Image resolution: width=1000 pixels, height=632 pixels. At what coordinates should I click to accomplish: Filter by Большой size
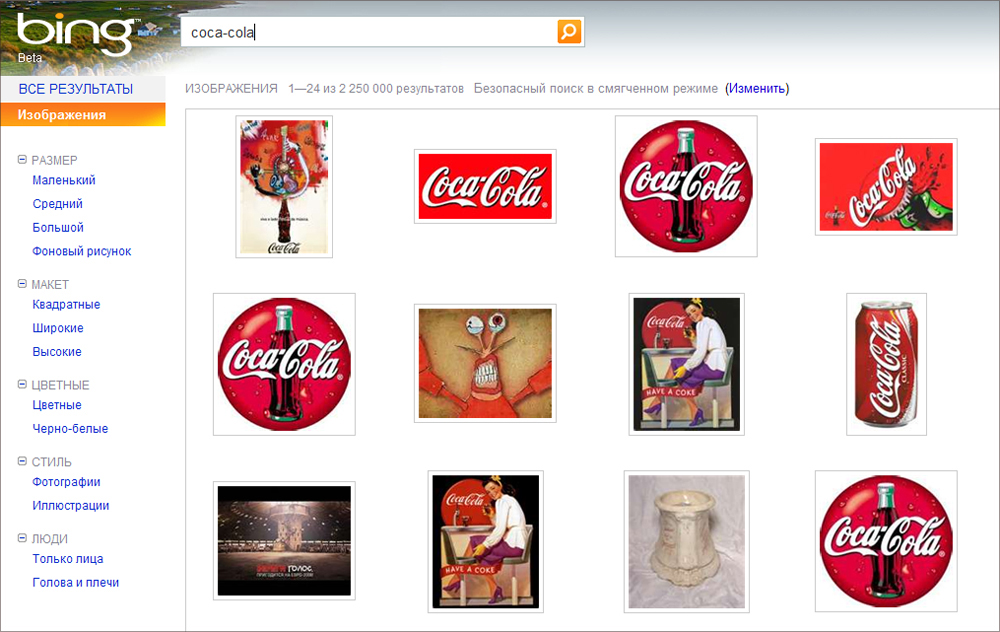58,228
